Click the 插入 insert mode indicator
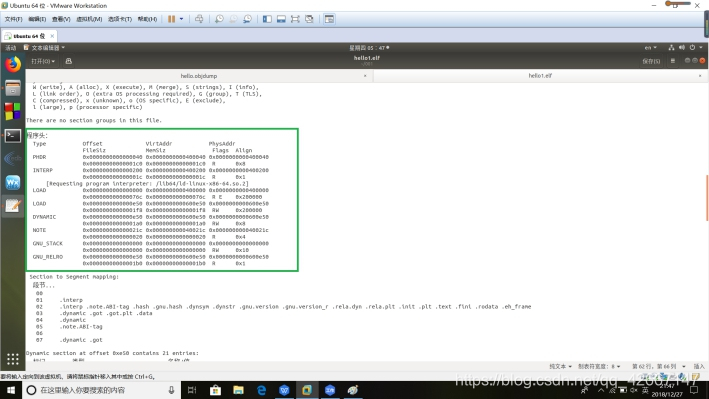The image size is (709, 399). click(699, 366)
